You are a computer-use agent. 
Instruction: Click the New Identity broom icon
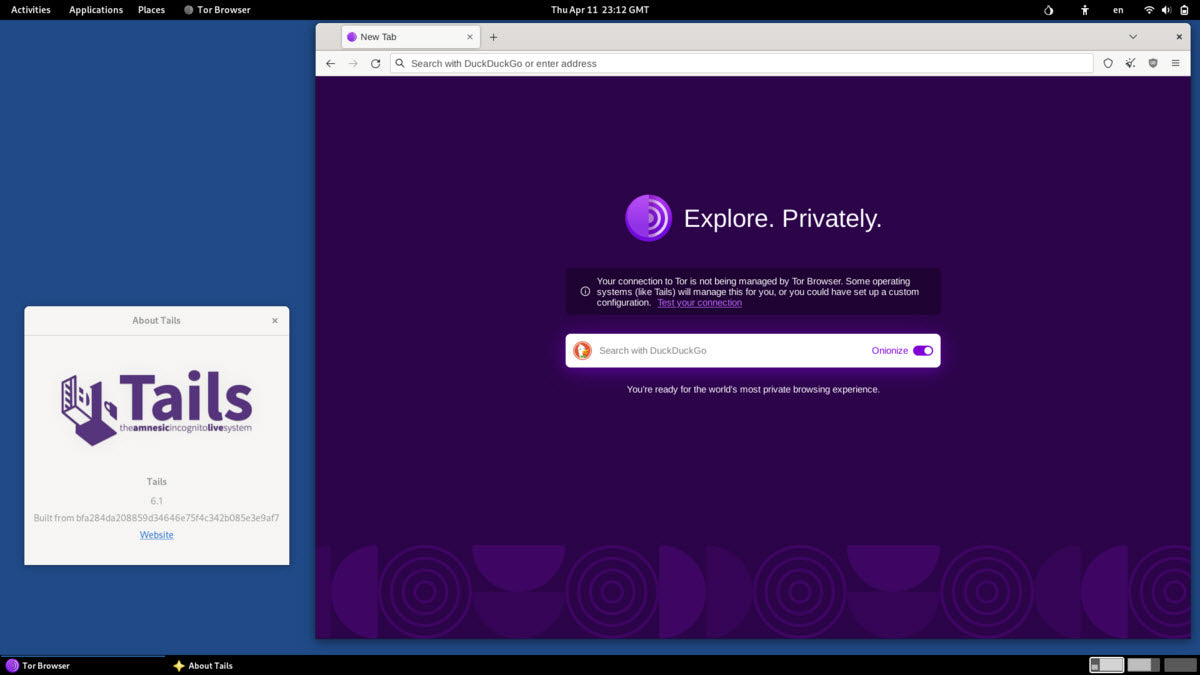1130,63
